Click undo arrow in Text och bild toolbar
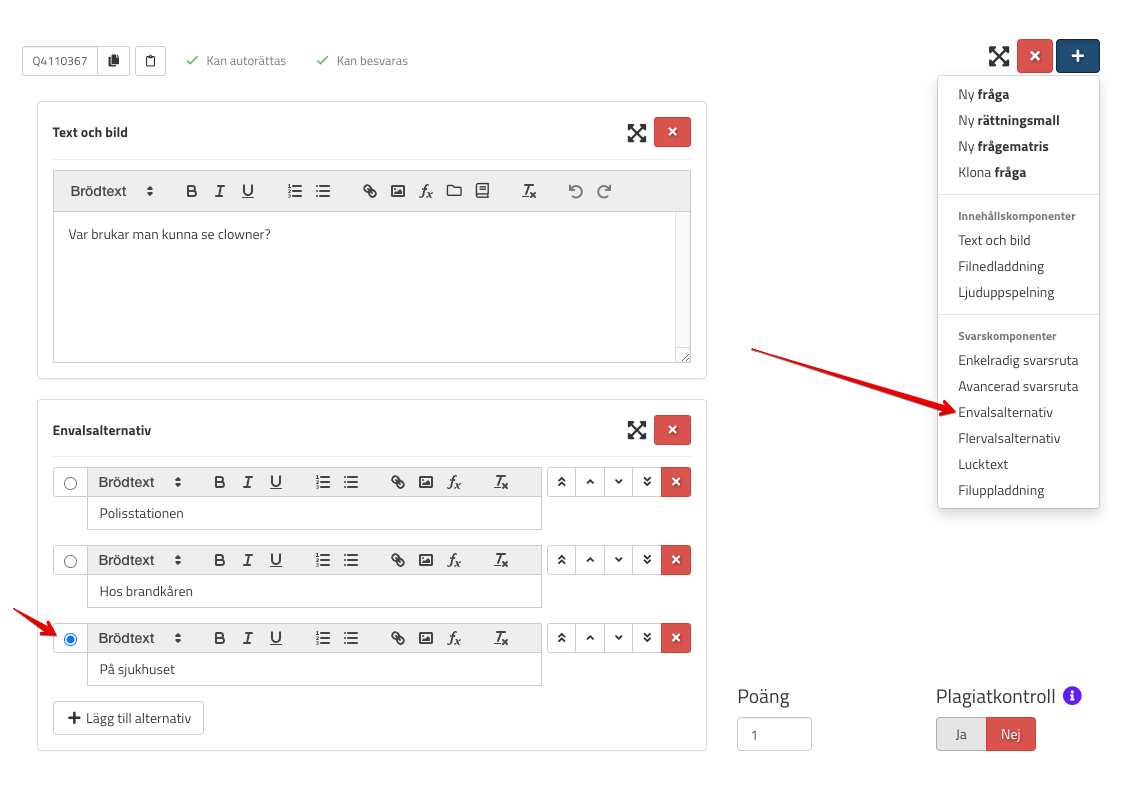This screenshot has width=1125, height=789. click(575, 191)
